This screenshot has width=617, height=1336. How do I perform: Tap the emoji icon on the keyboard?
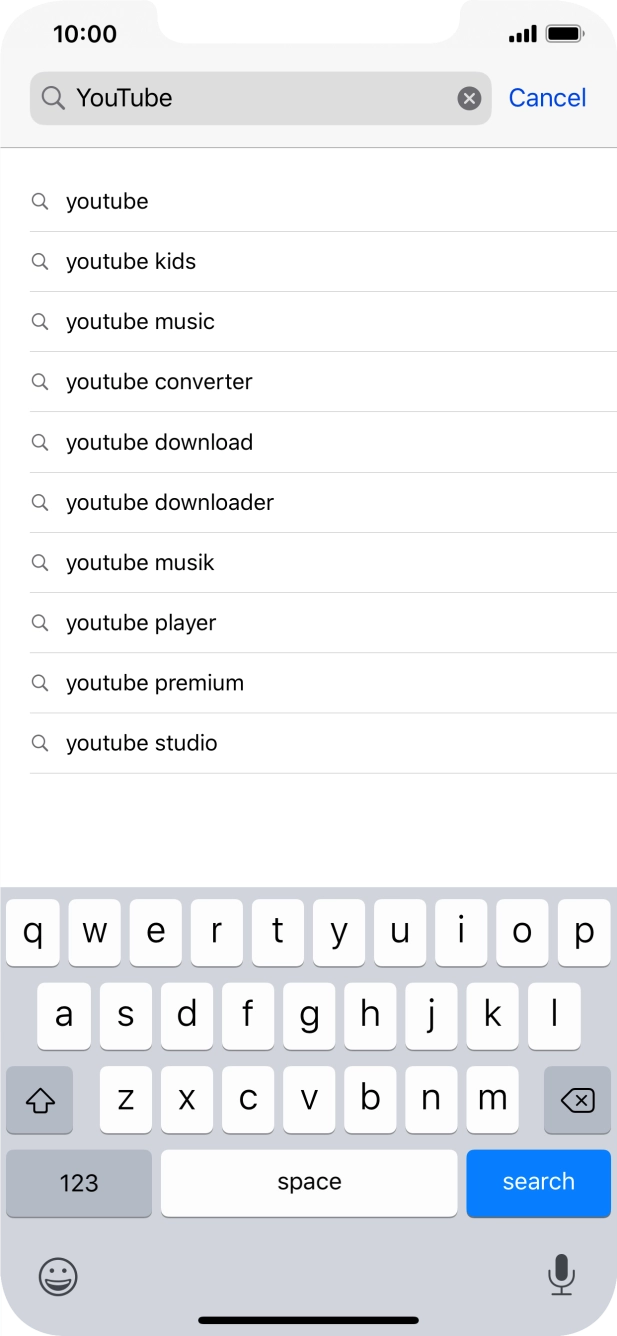[57, 1277]
